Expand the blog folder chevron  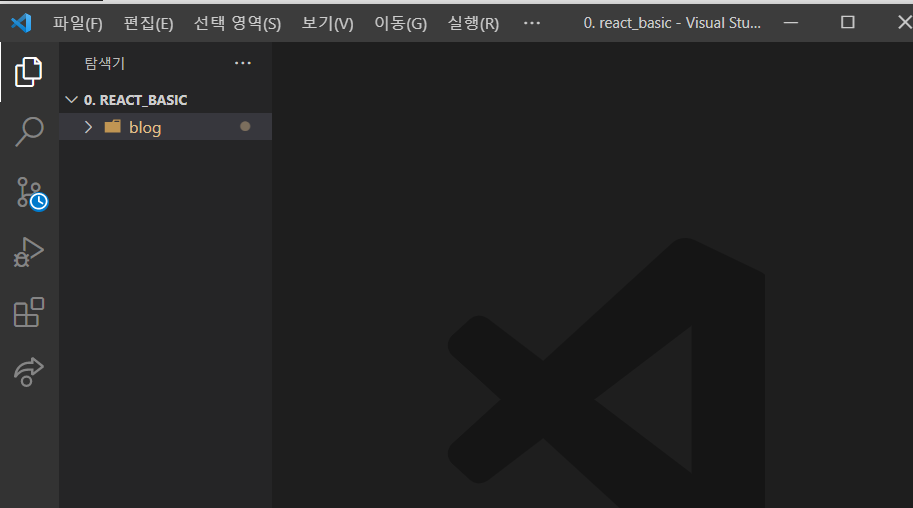88,127
